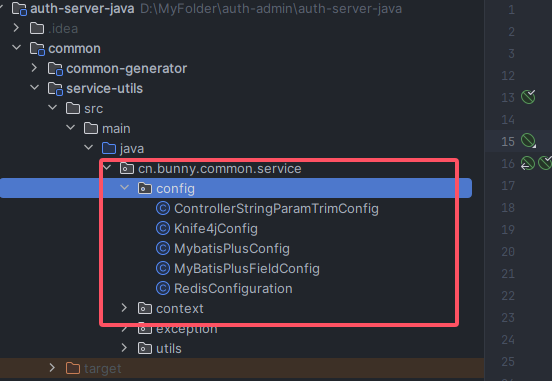Collapse the service-utils module

(34, 88)
